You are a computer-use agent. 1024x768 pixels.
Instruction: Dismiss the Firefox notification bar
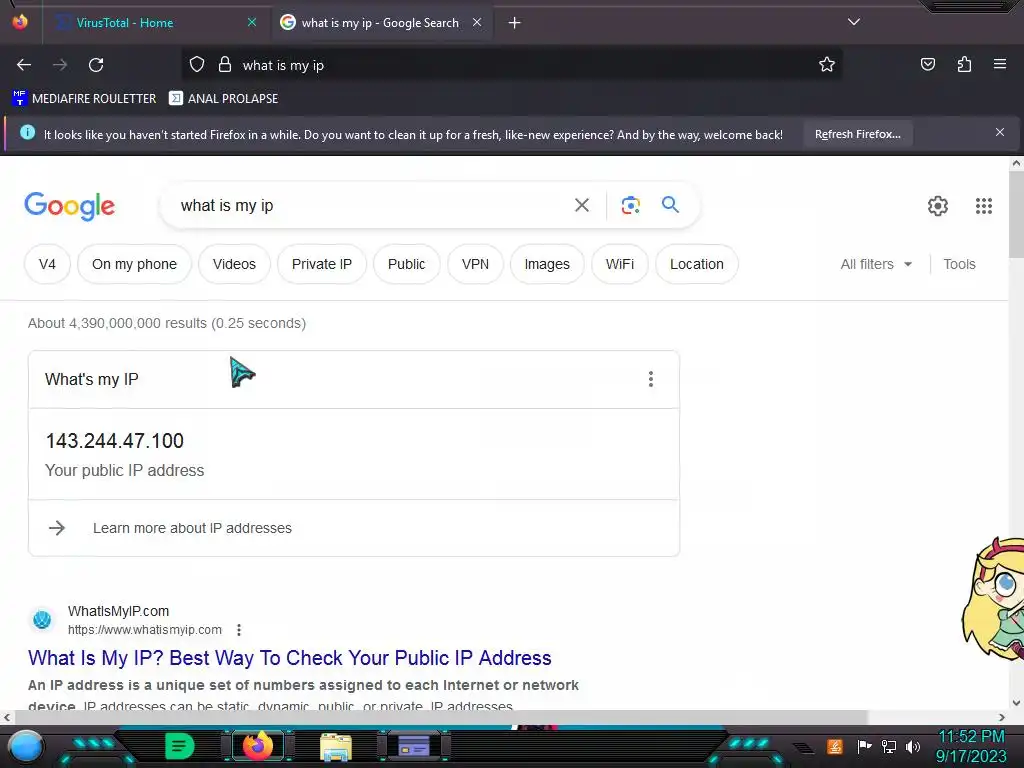pyautogui.click(x=1000, y=133)
